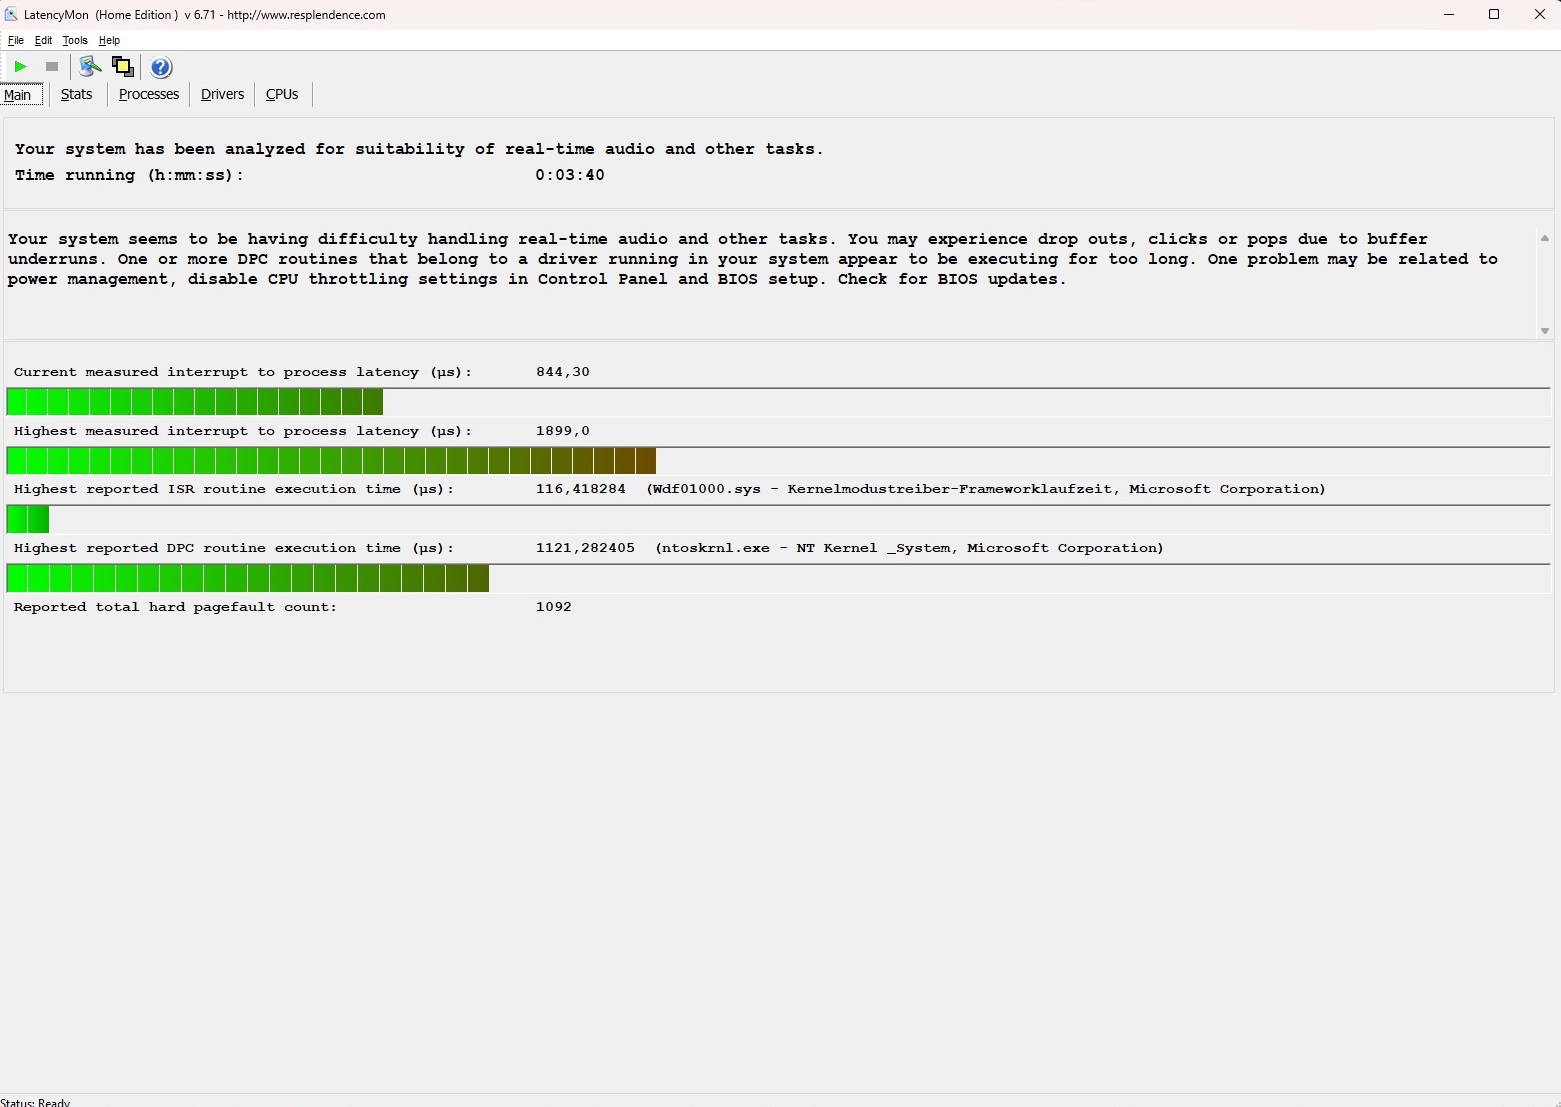Click the Wdf01000.sys driver text
Image resolution: width=1561 pixels, height=1107 pixels.
tap(986, 489)
